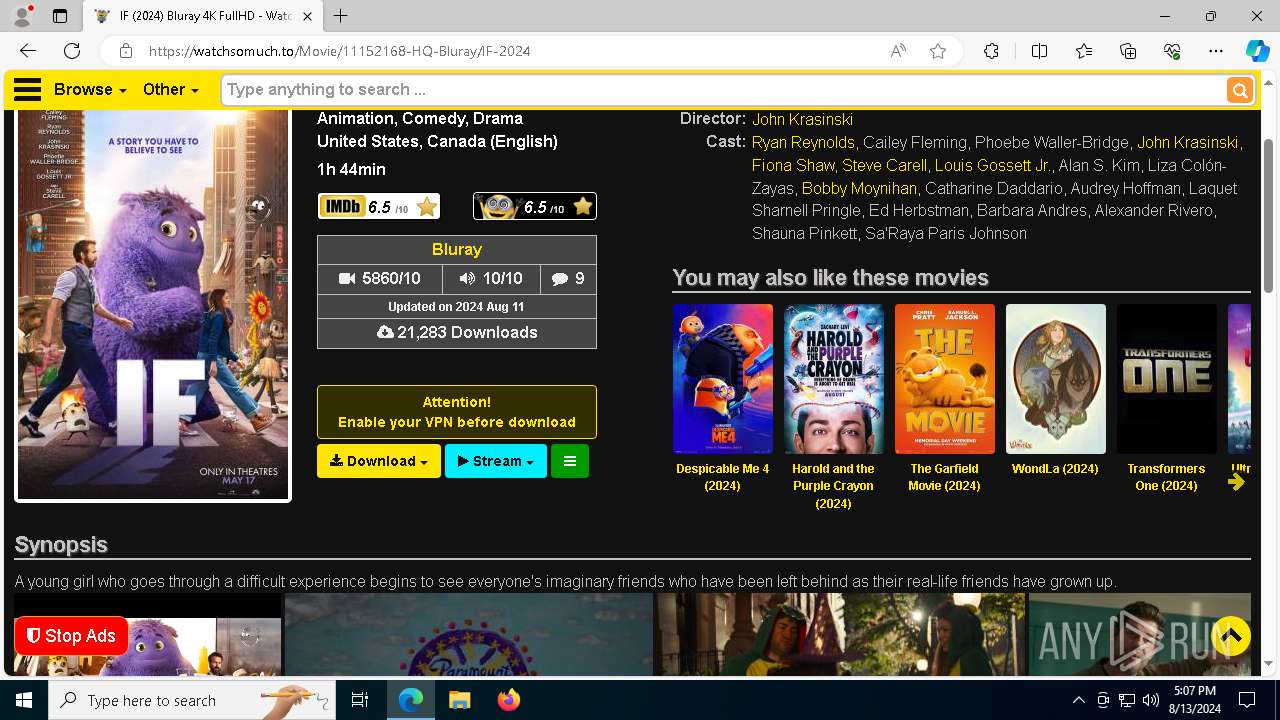Screen dimensions: 1280x720
Task: Click the 21,283 Downloads count
Action: pyautogui.click(x=457, y=333)
